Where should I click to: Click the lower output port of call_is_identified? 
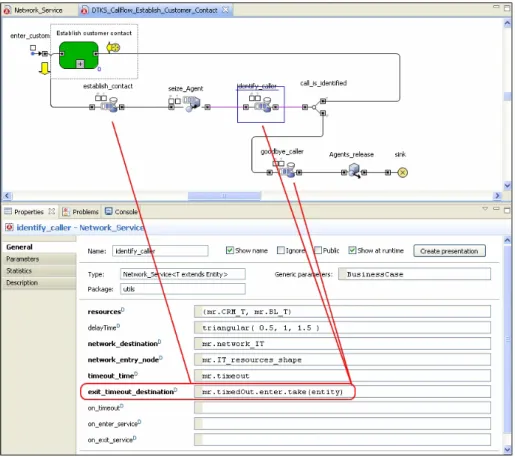pyautogui.click(x=323, y=113)
